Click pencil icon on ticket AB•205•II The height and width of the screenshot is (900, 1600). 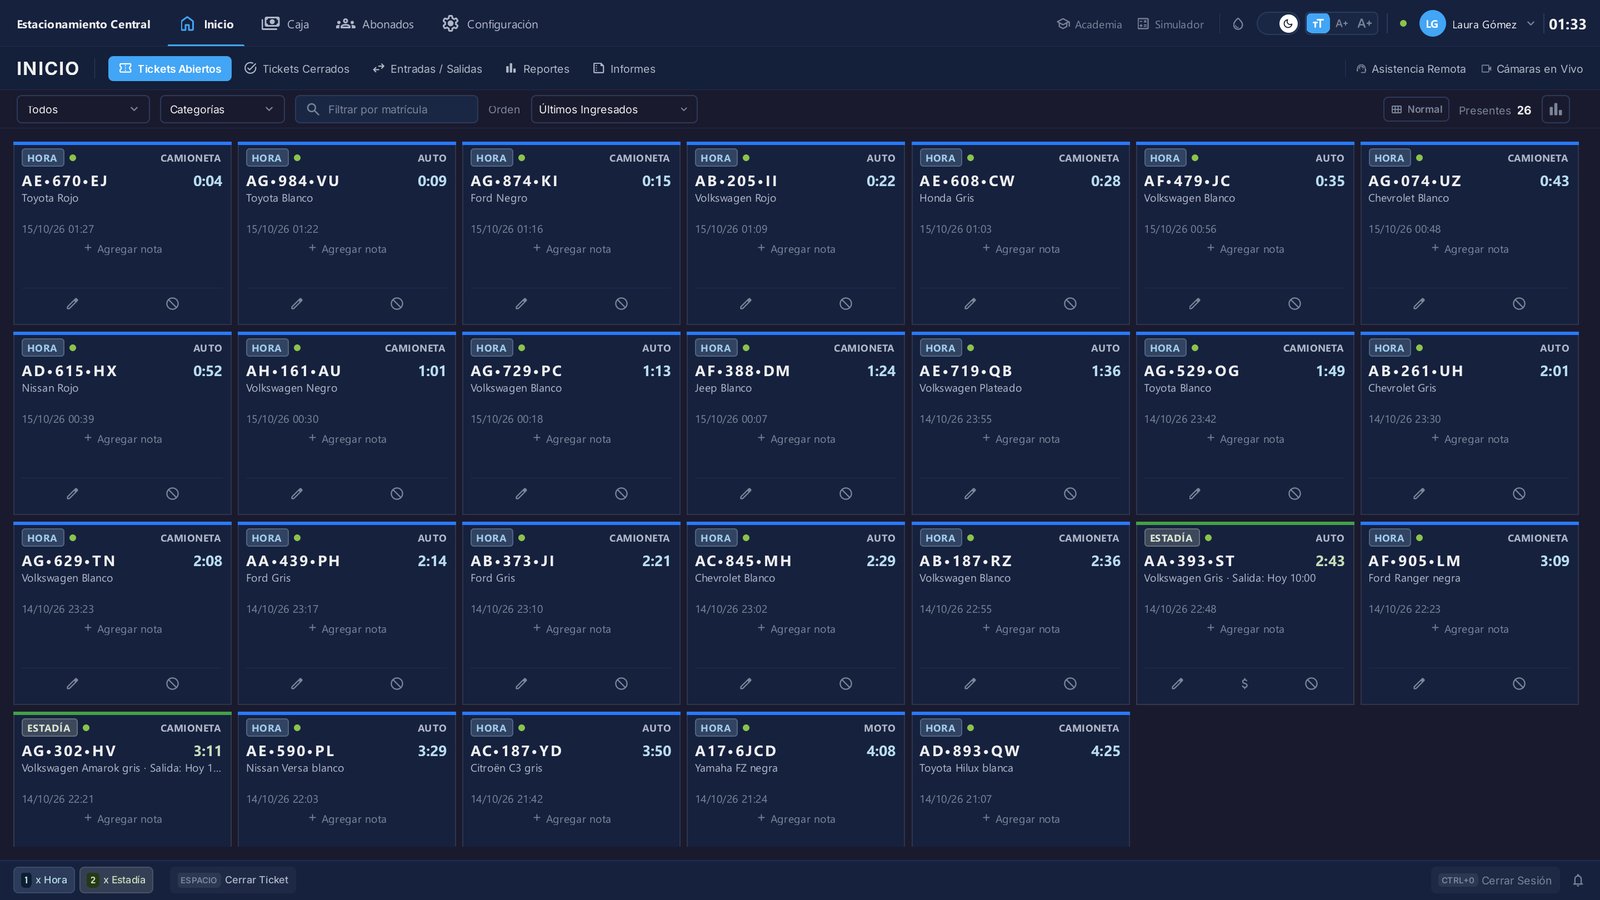(745, 303)
